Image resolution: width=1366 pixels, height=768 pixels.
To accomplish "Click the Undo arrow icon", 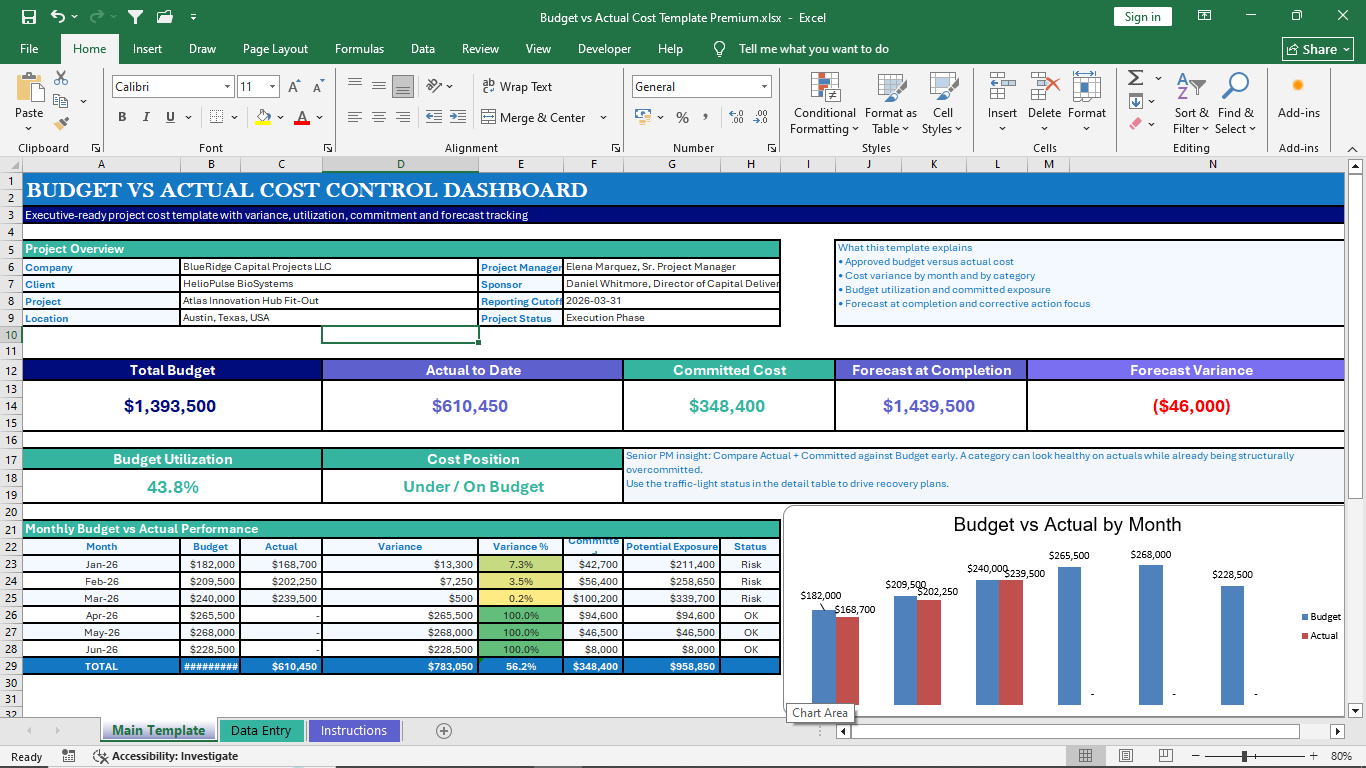I will point(58,17).
